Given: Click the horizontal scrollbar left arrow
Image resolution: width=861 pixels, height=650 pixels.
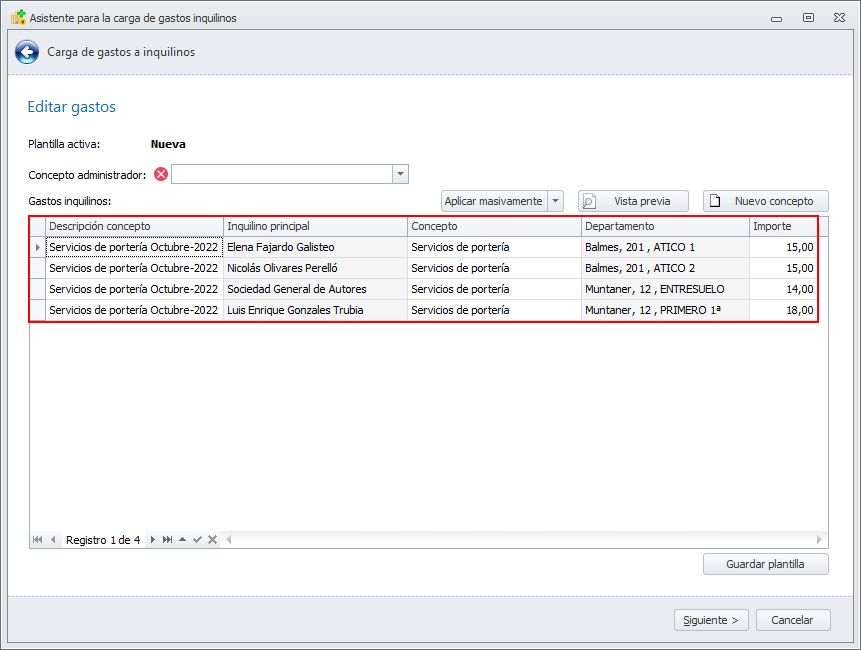Looking at the screenshot, I should coord(228,540).
